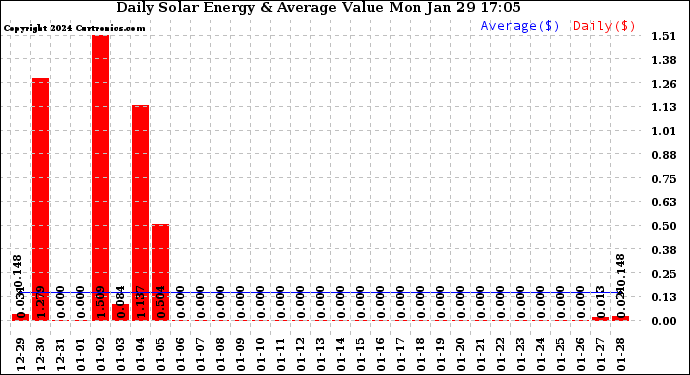Click the y-axis label '0.88'

664,155
